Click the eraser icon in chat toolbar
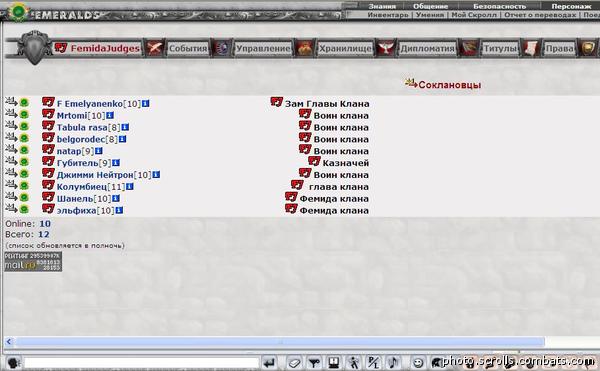 tap(294, 363)
